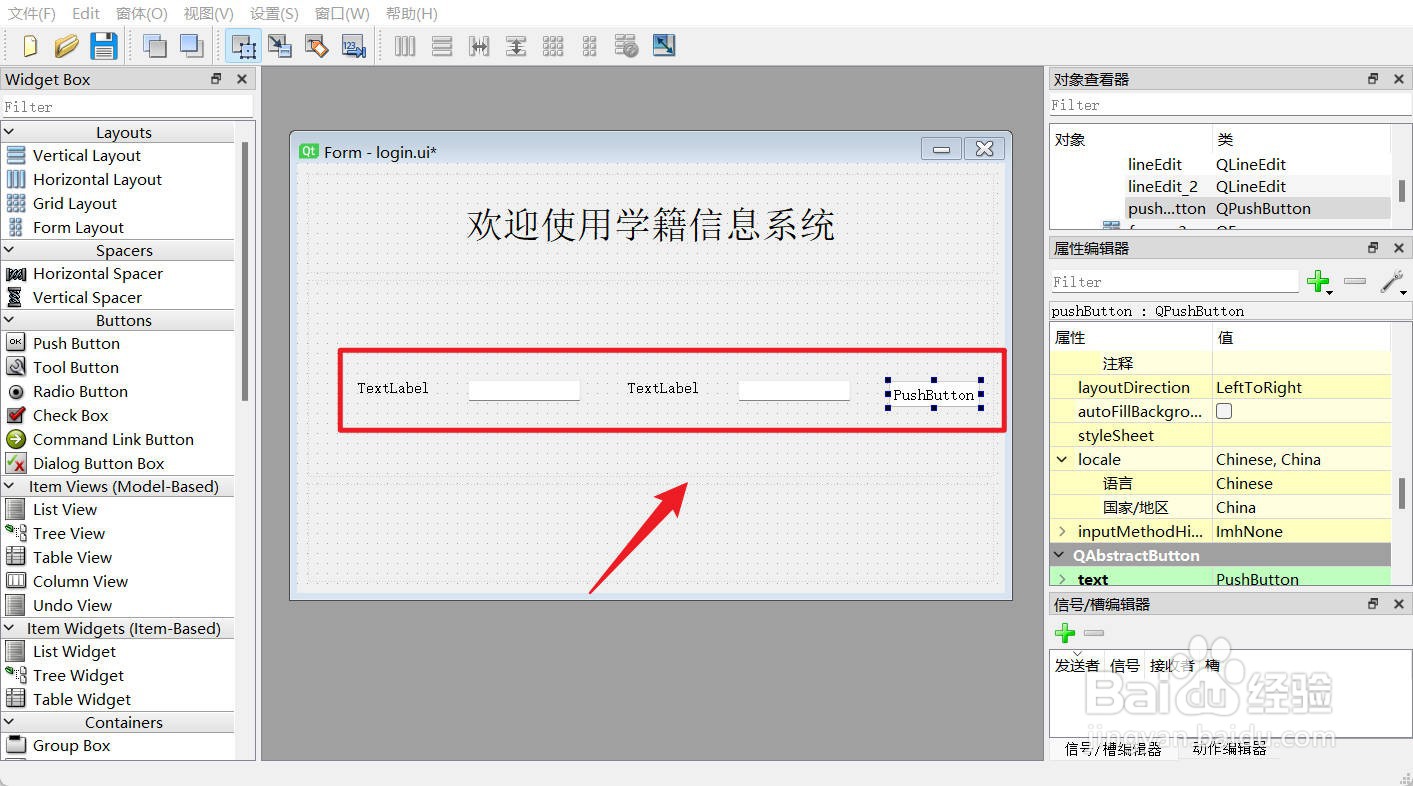Click the green plus in 信号/槽编辑器
Screen dimensions: 1413x786
click(1065, 633)
